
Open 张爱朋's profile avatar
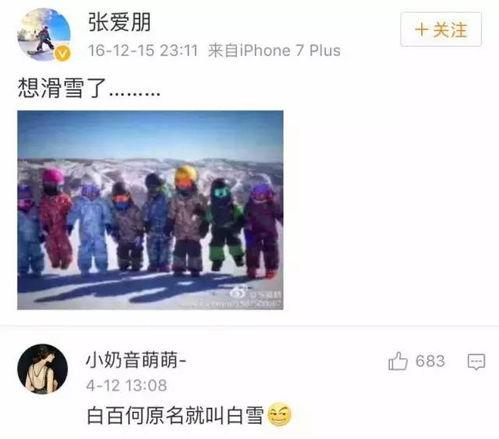coord(44,34)
